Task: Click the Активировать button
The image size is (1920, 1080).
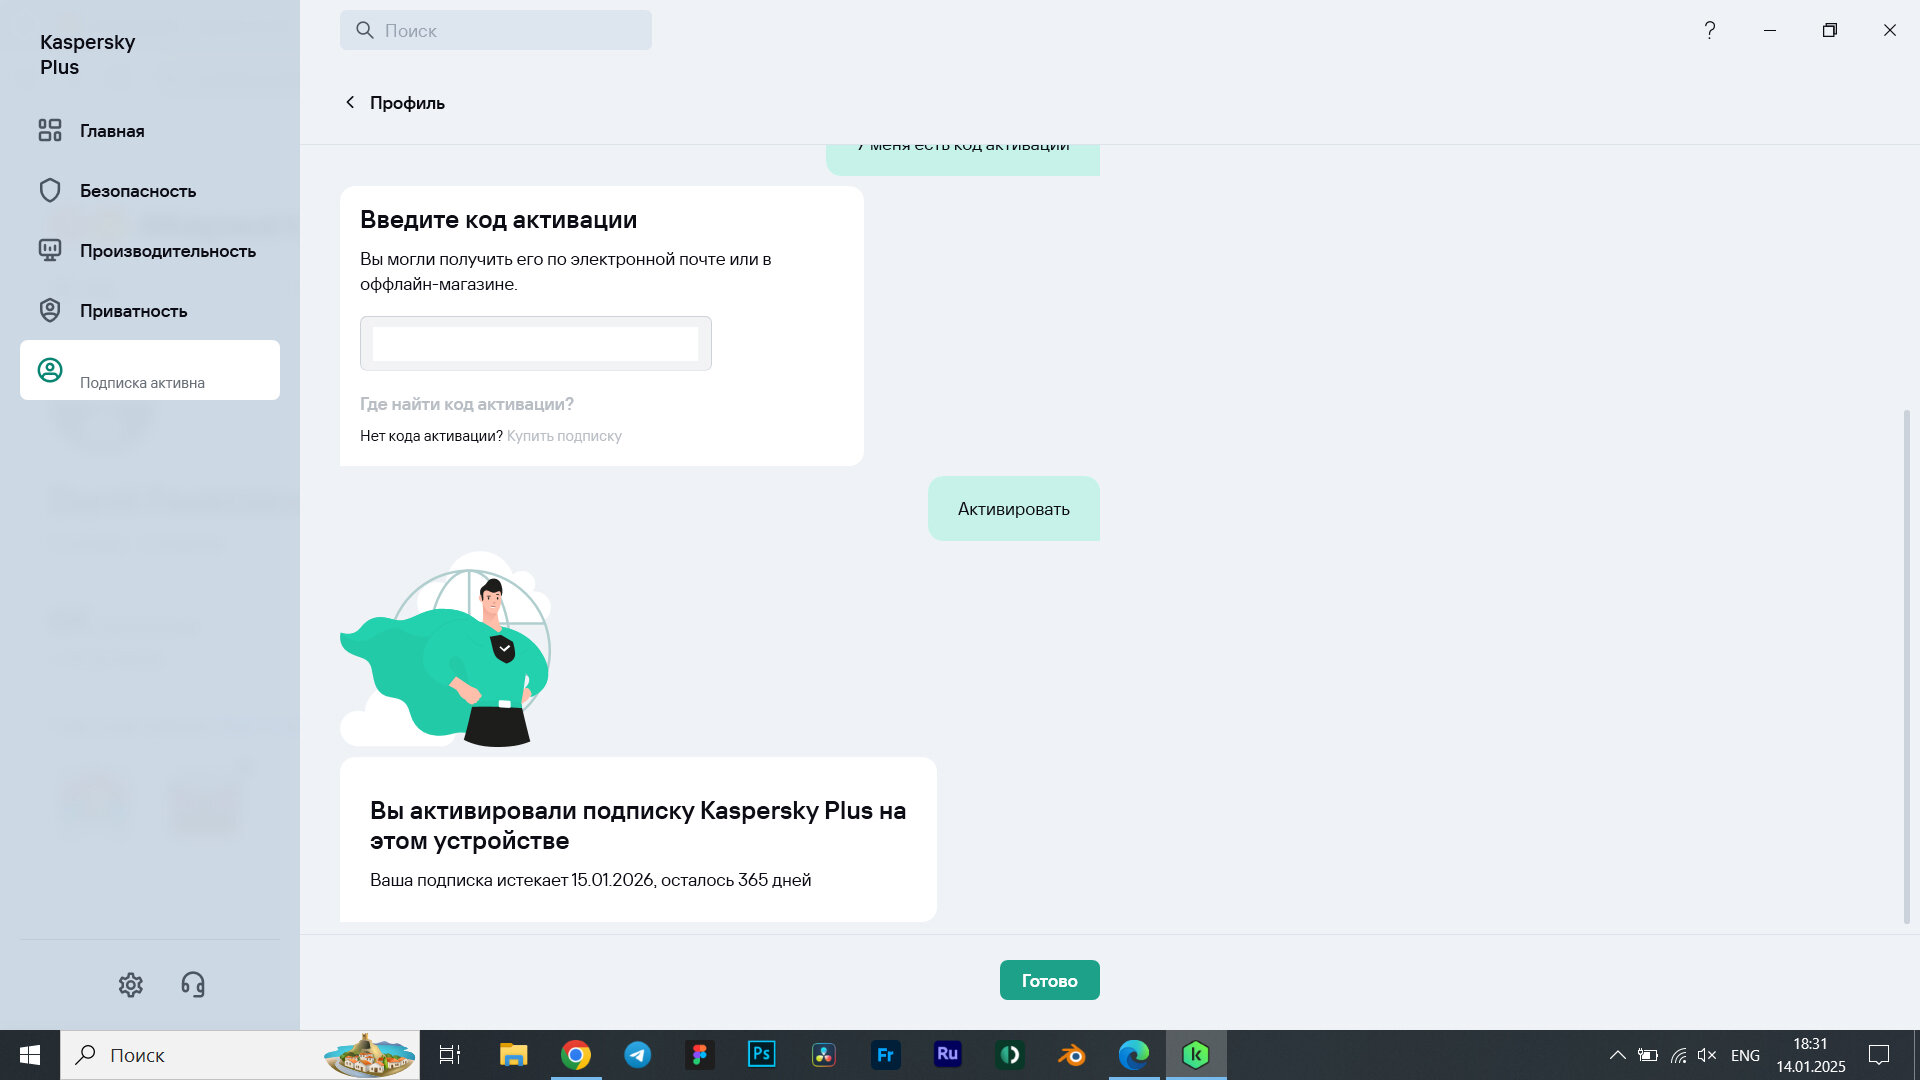Action: [1014, 509]
